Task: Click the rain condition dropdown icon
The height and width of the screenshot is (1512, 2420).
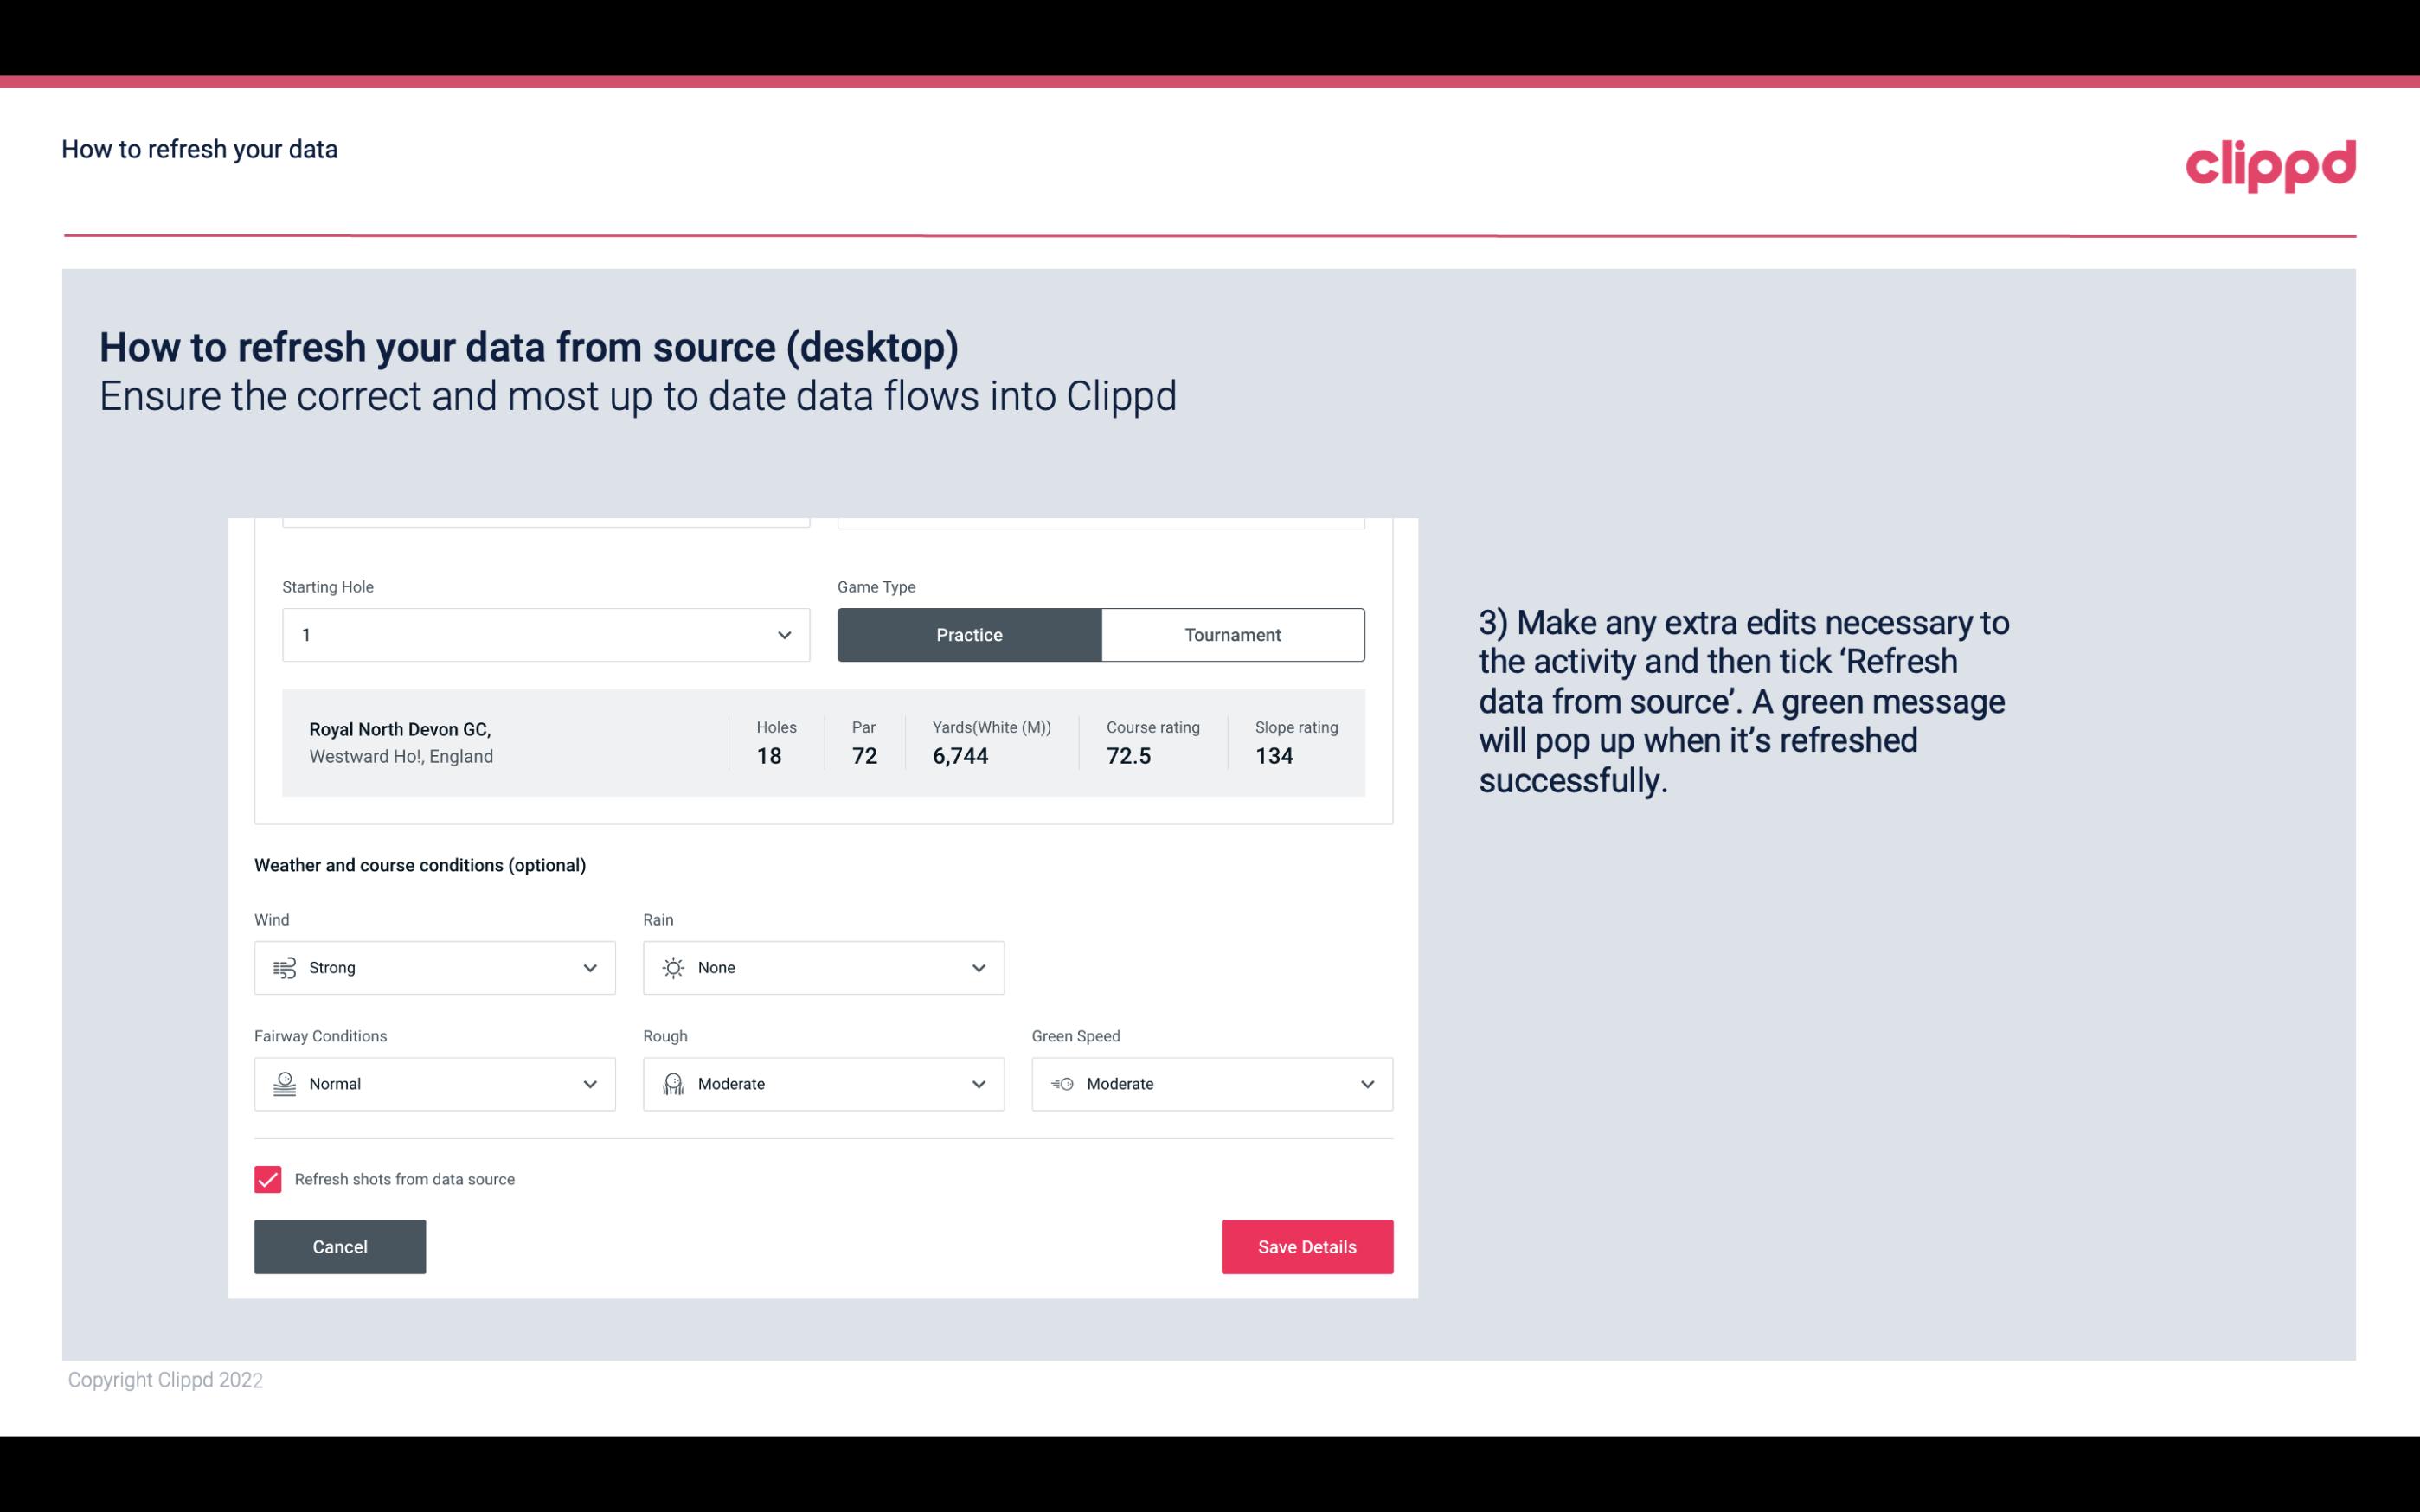Action: point(976,967)
